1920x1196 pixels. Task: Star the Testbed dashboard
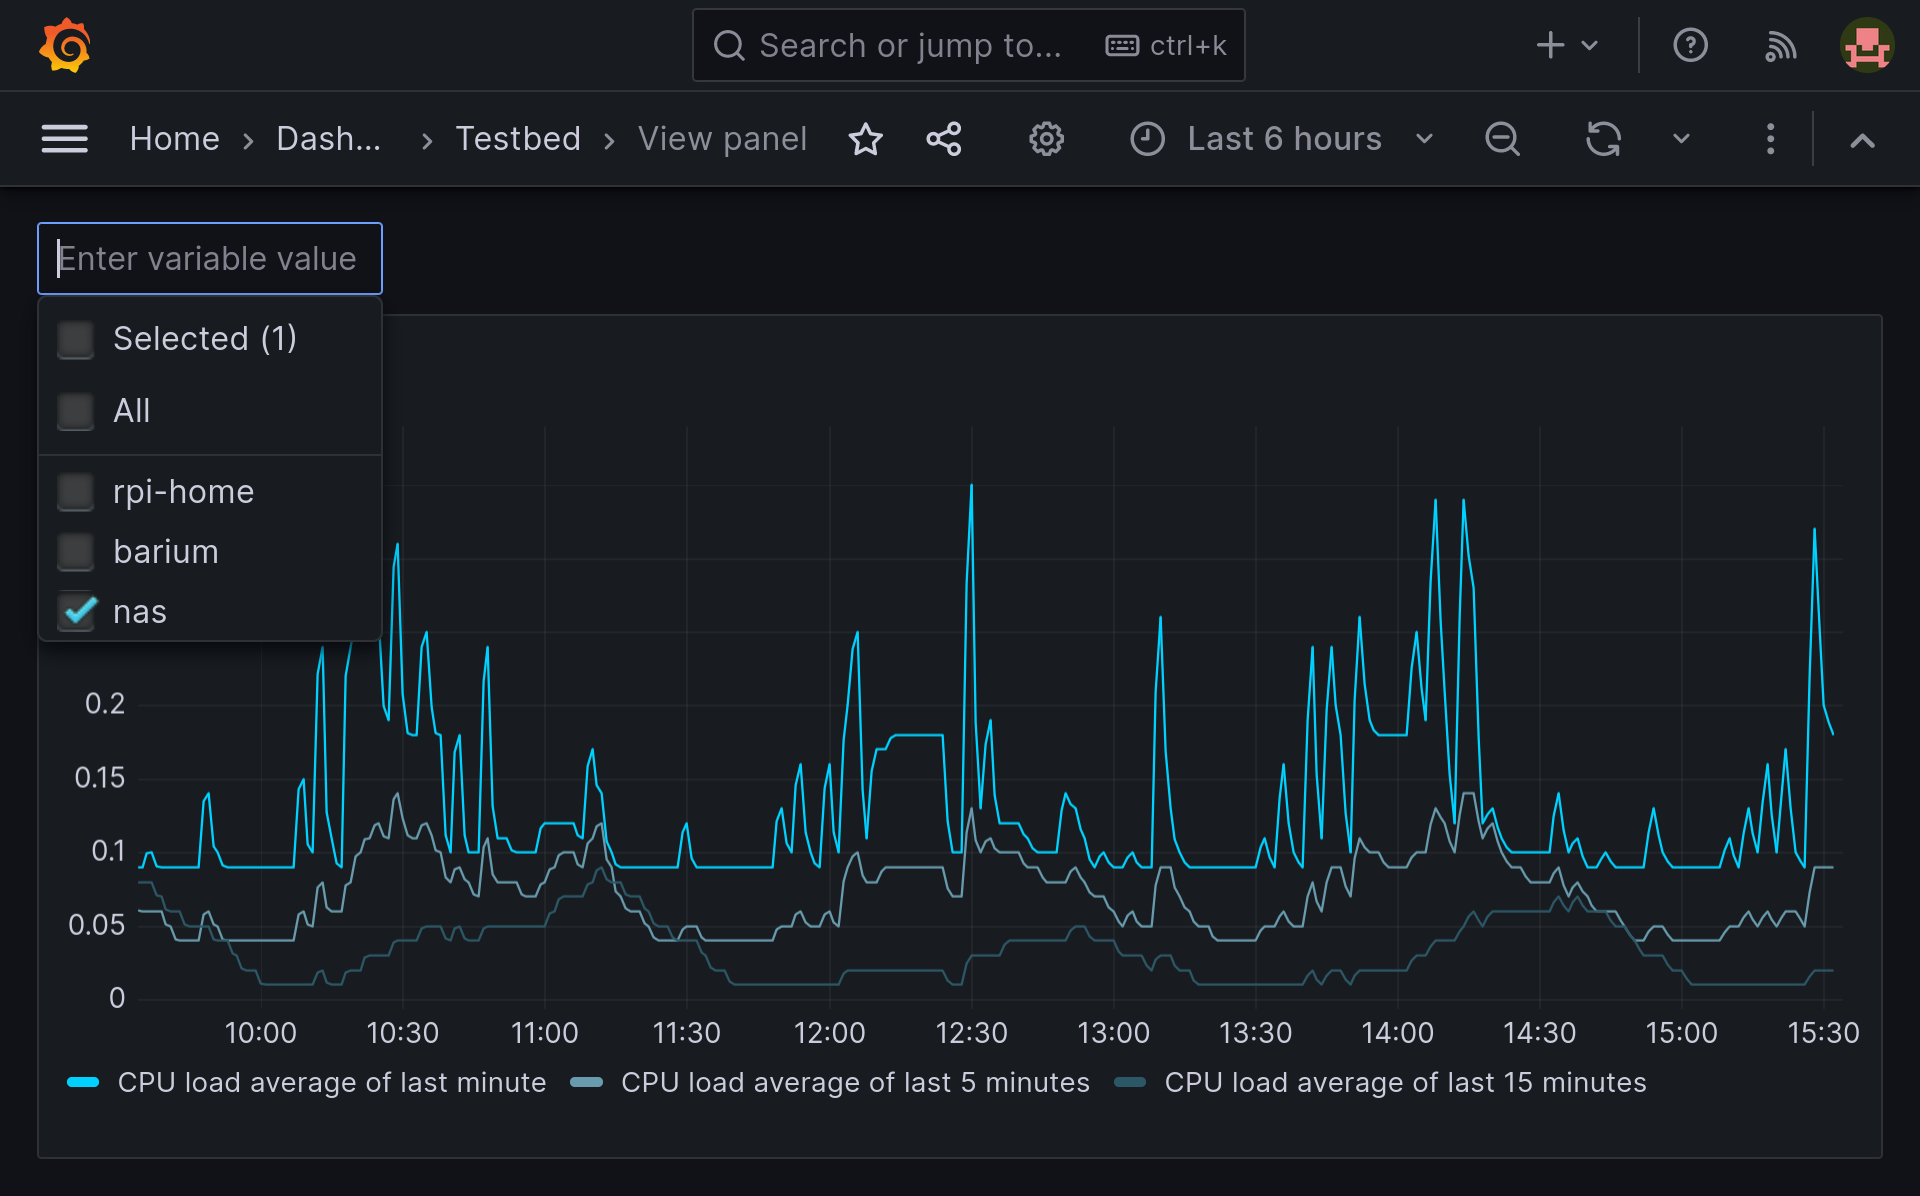pyautogui.click(x=866, y=139)
